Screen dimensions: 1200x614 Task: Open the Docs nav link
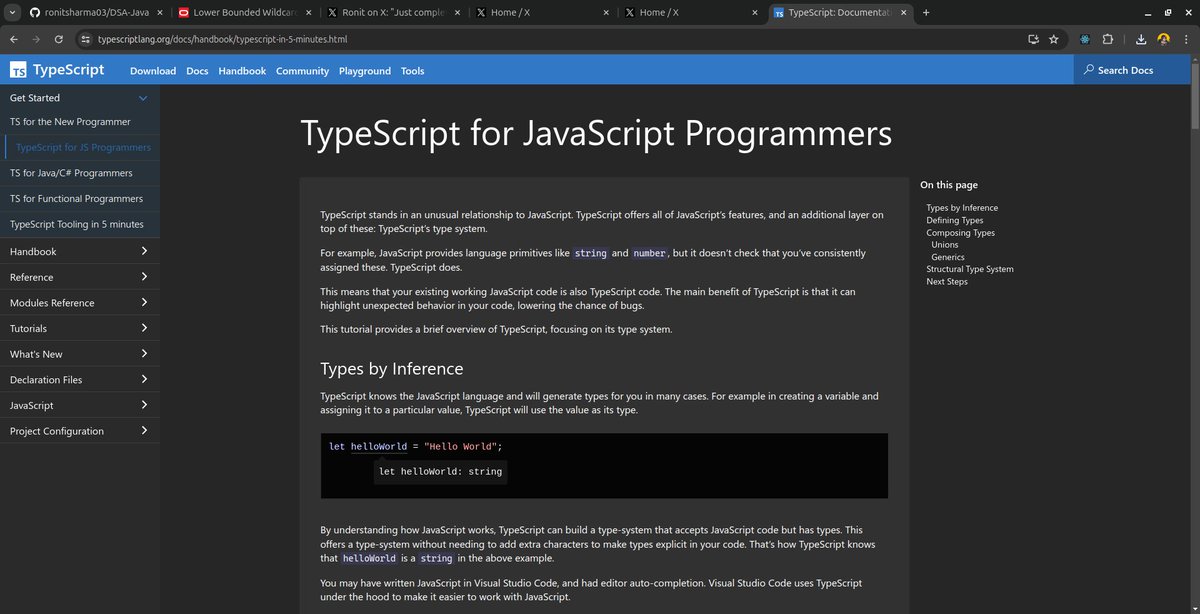coord(197,71)
